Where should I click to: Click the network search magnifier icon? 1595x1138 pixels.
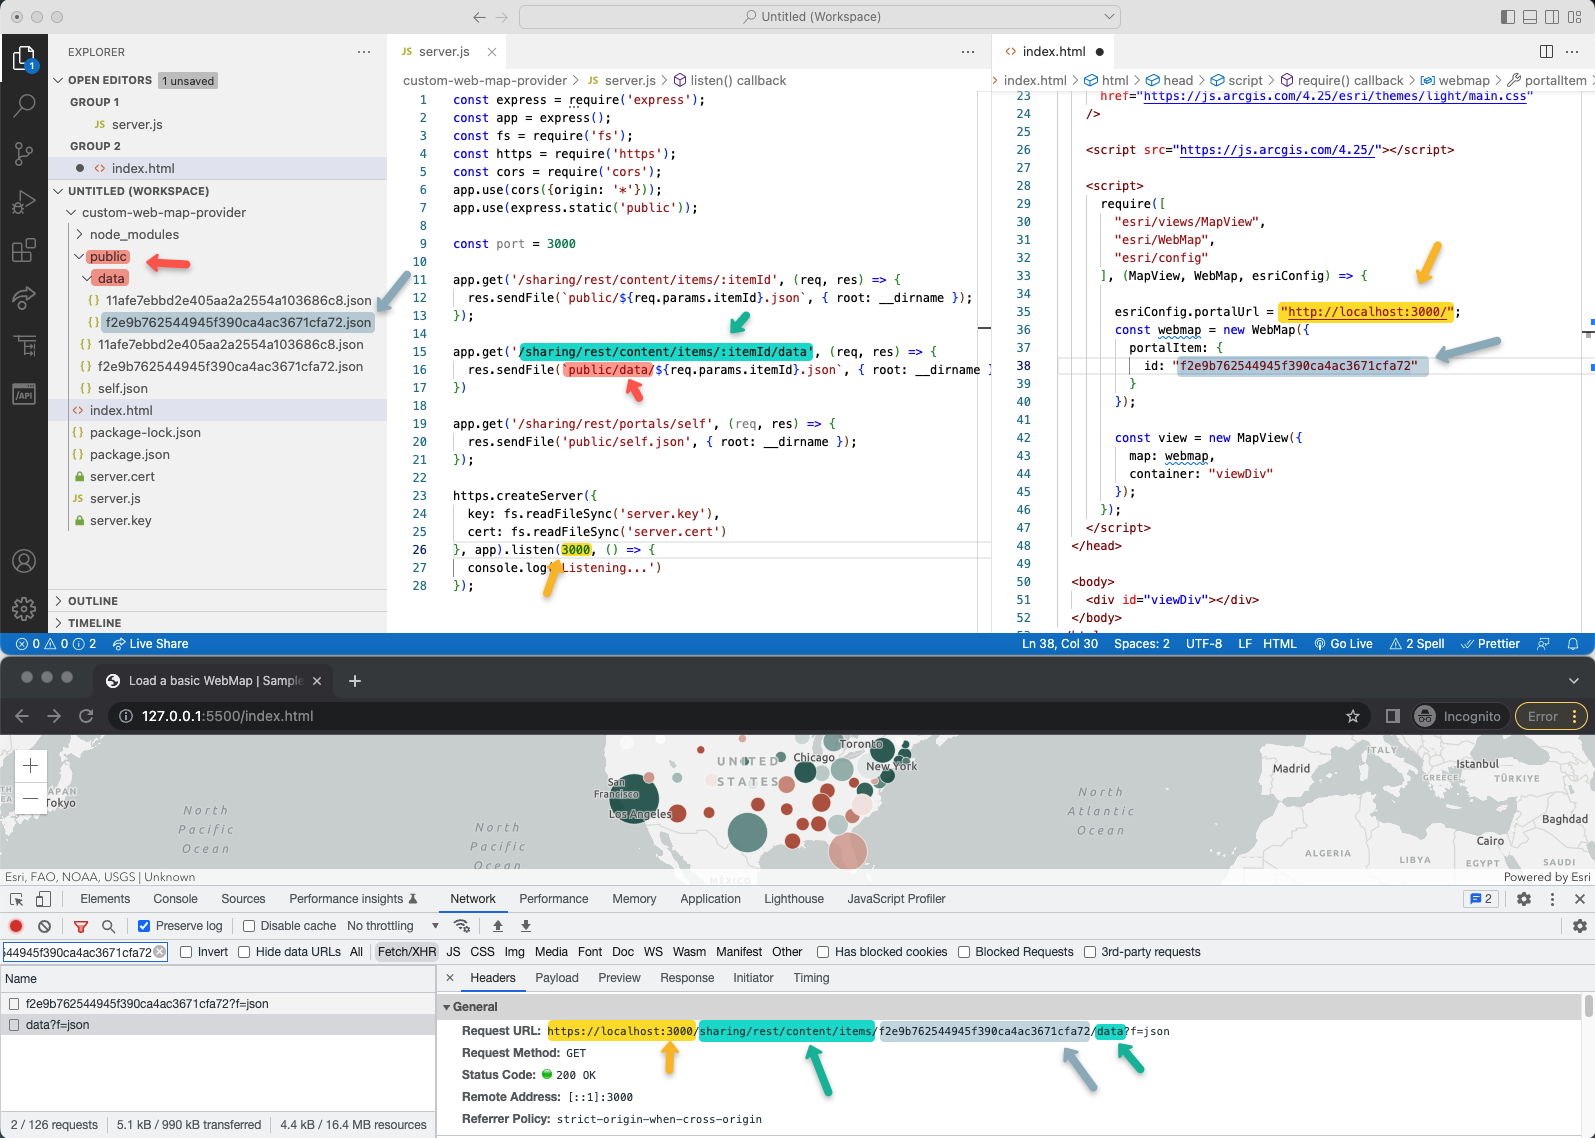109,926
